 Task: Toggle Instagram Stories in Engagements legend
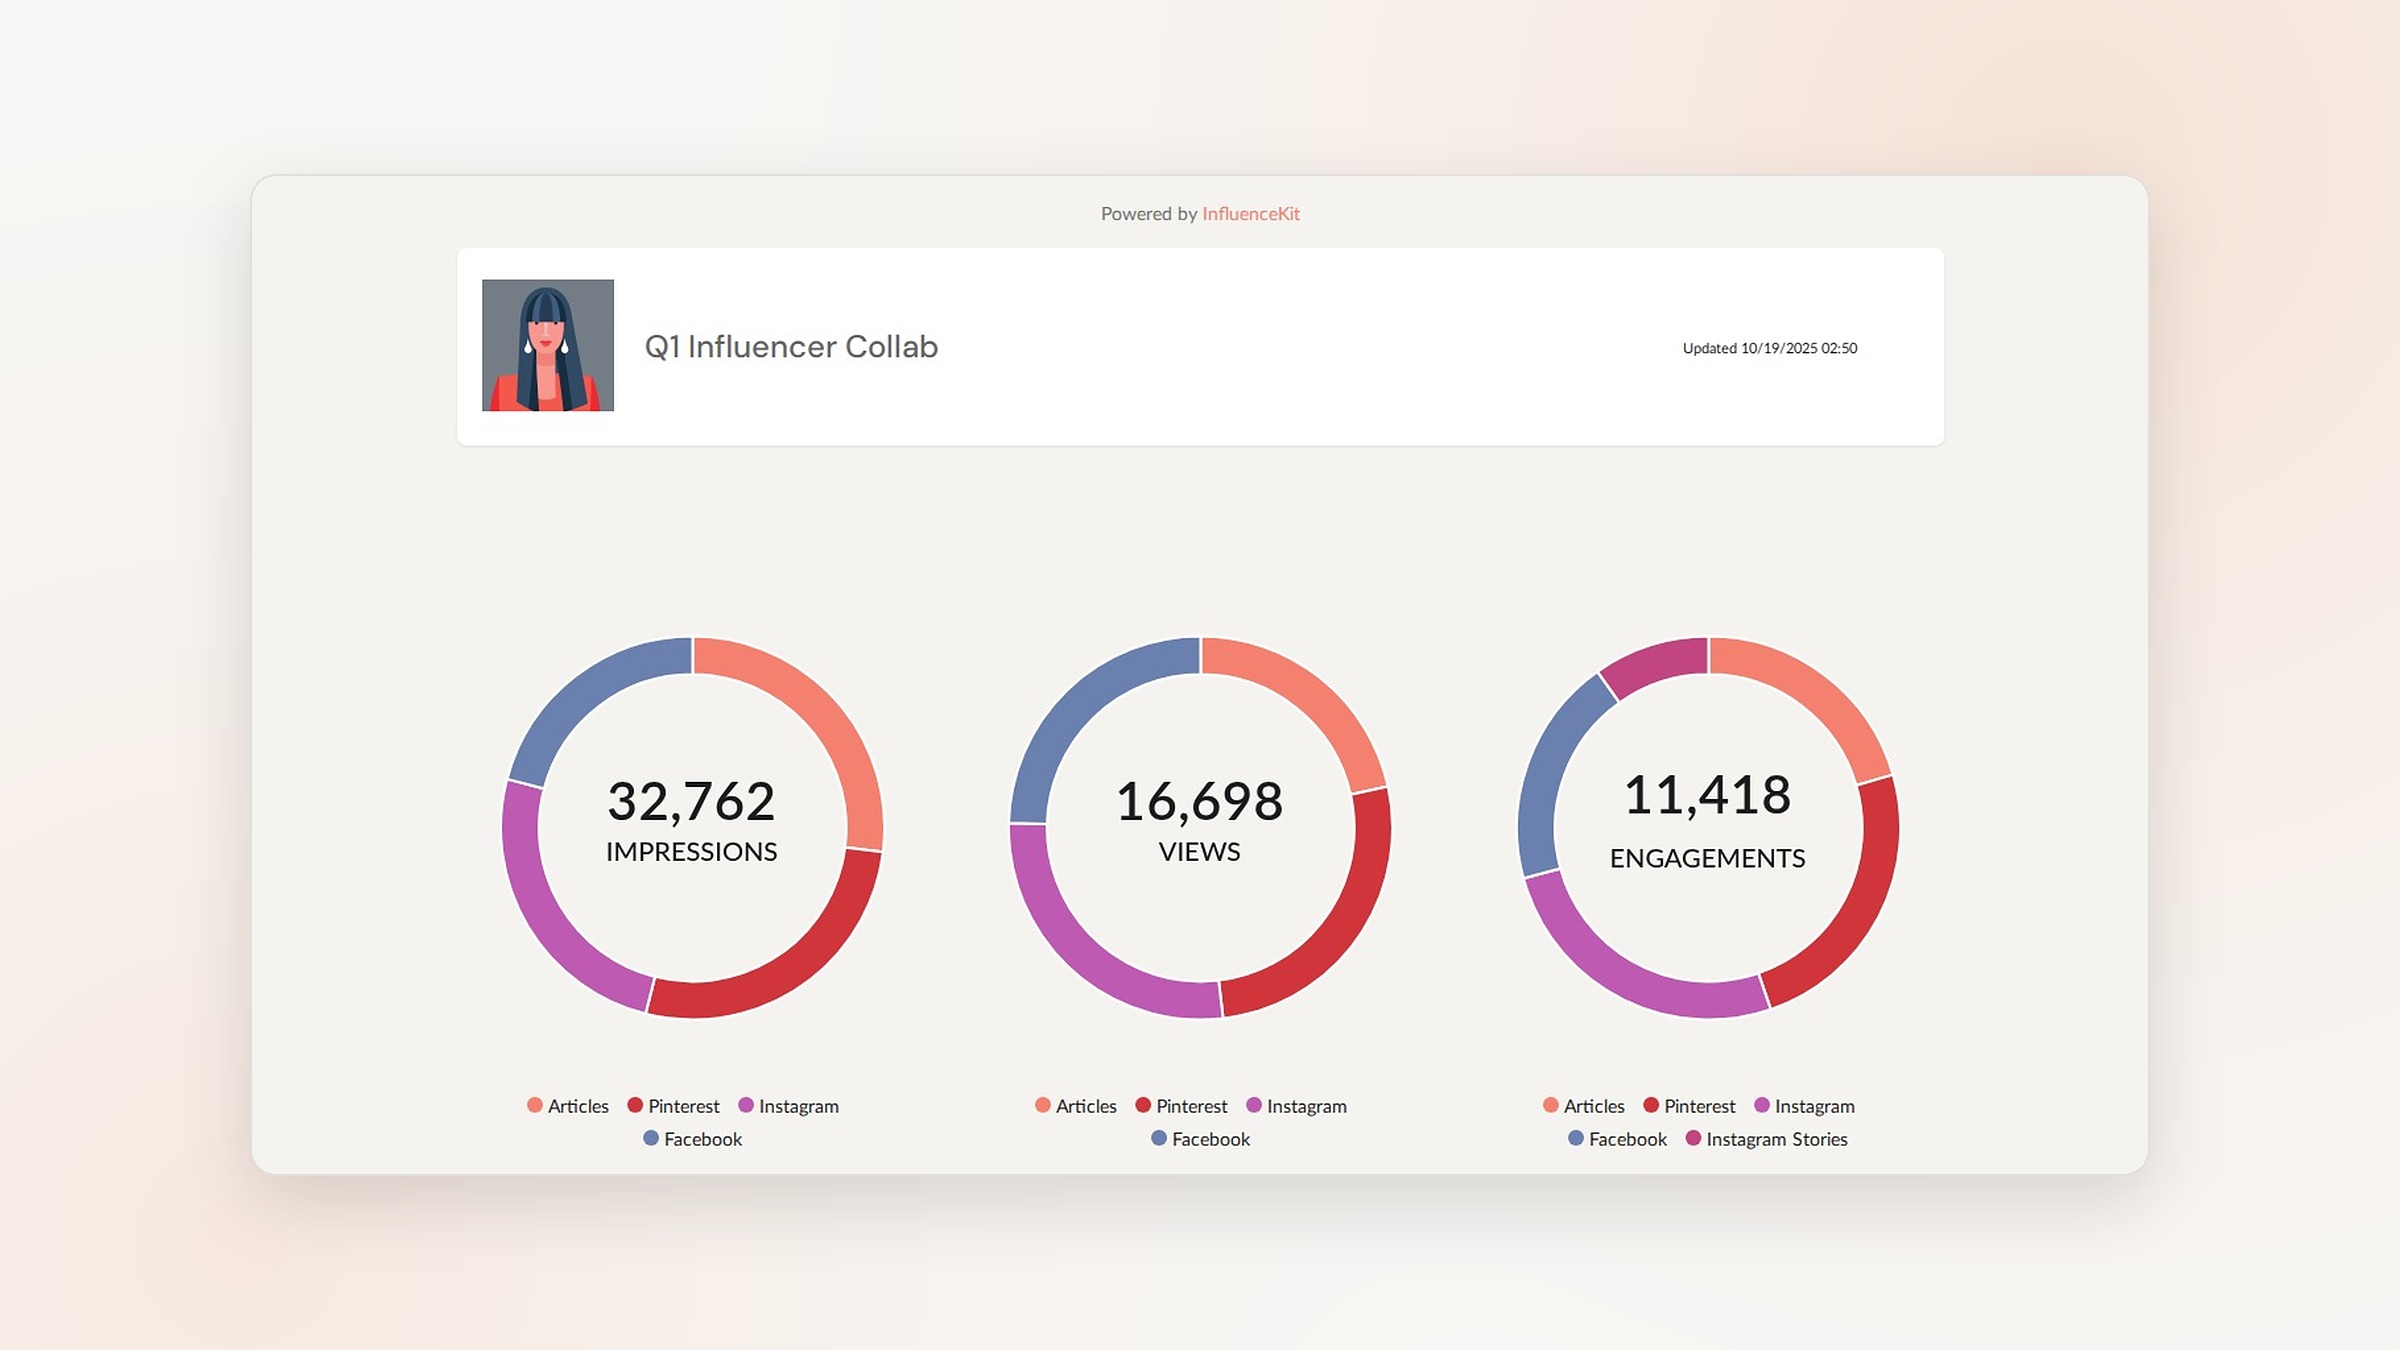[x=1766, y=1139]
